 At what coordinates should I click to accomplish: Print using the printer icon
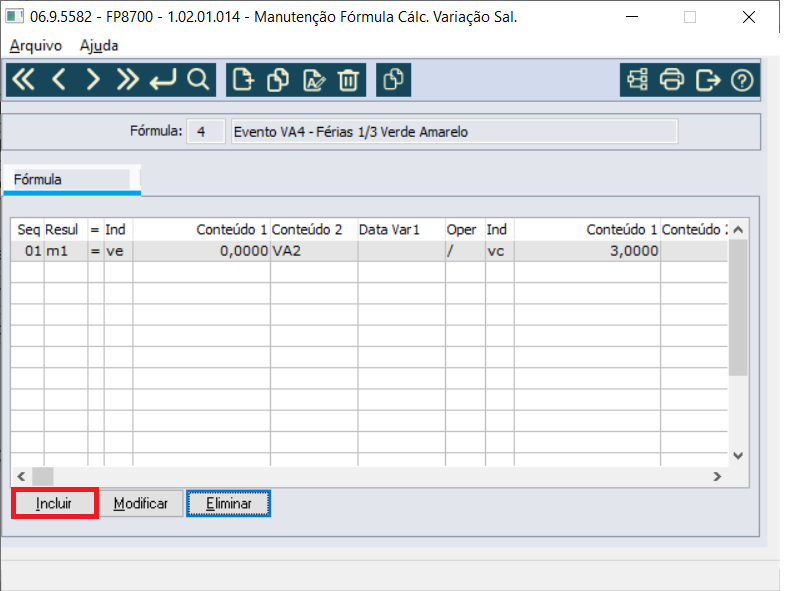click(x=672, y=80)
